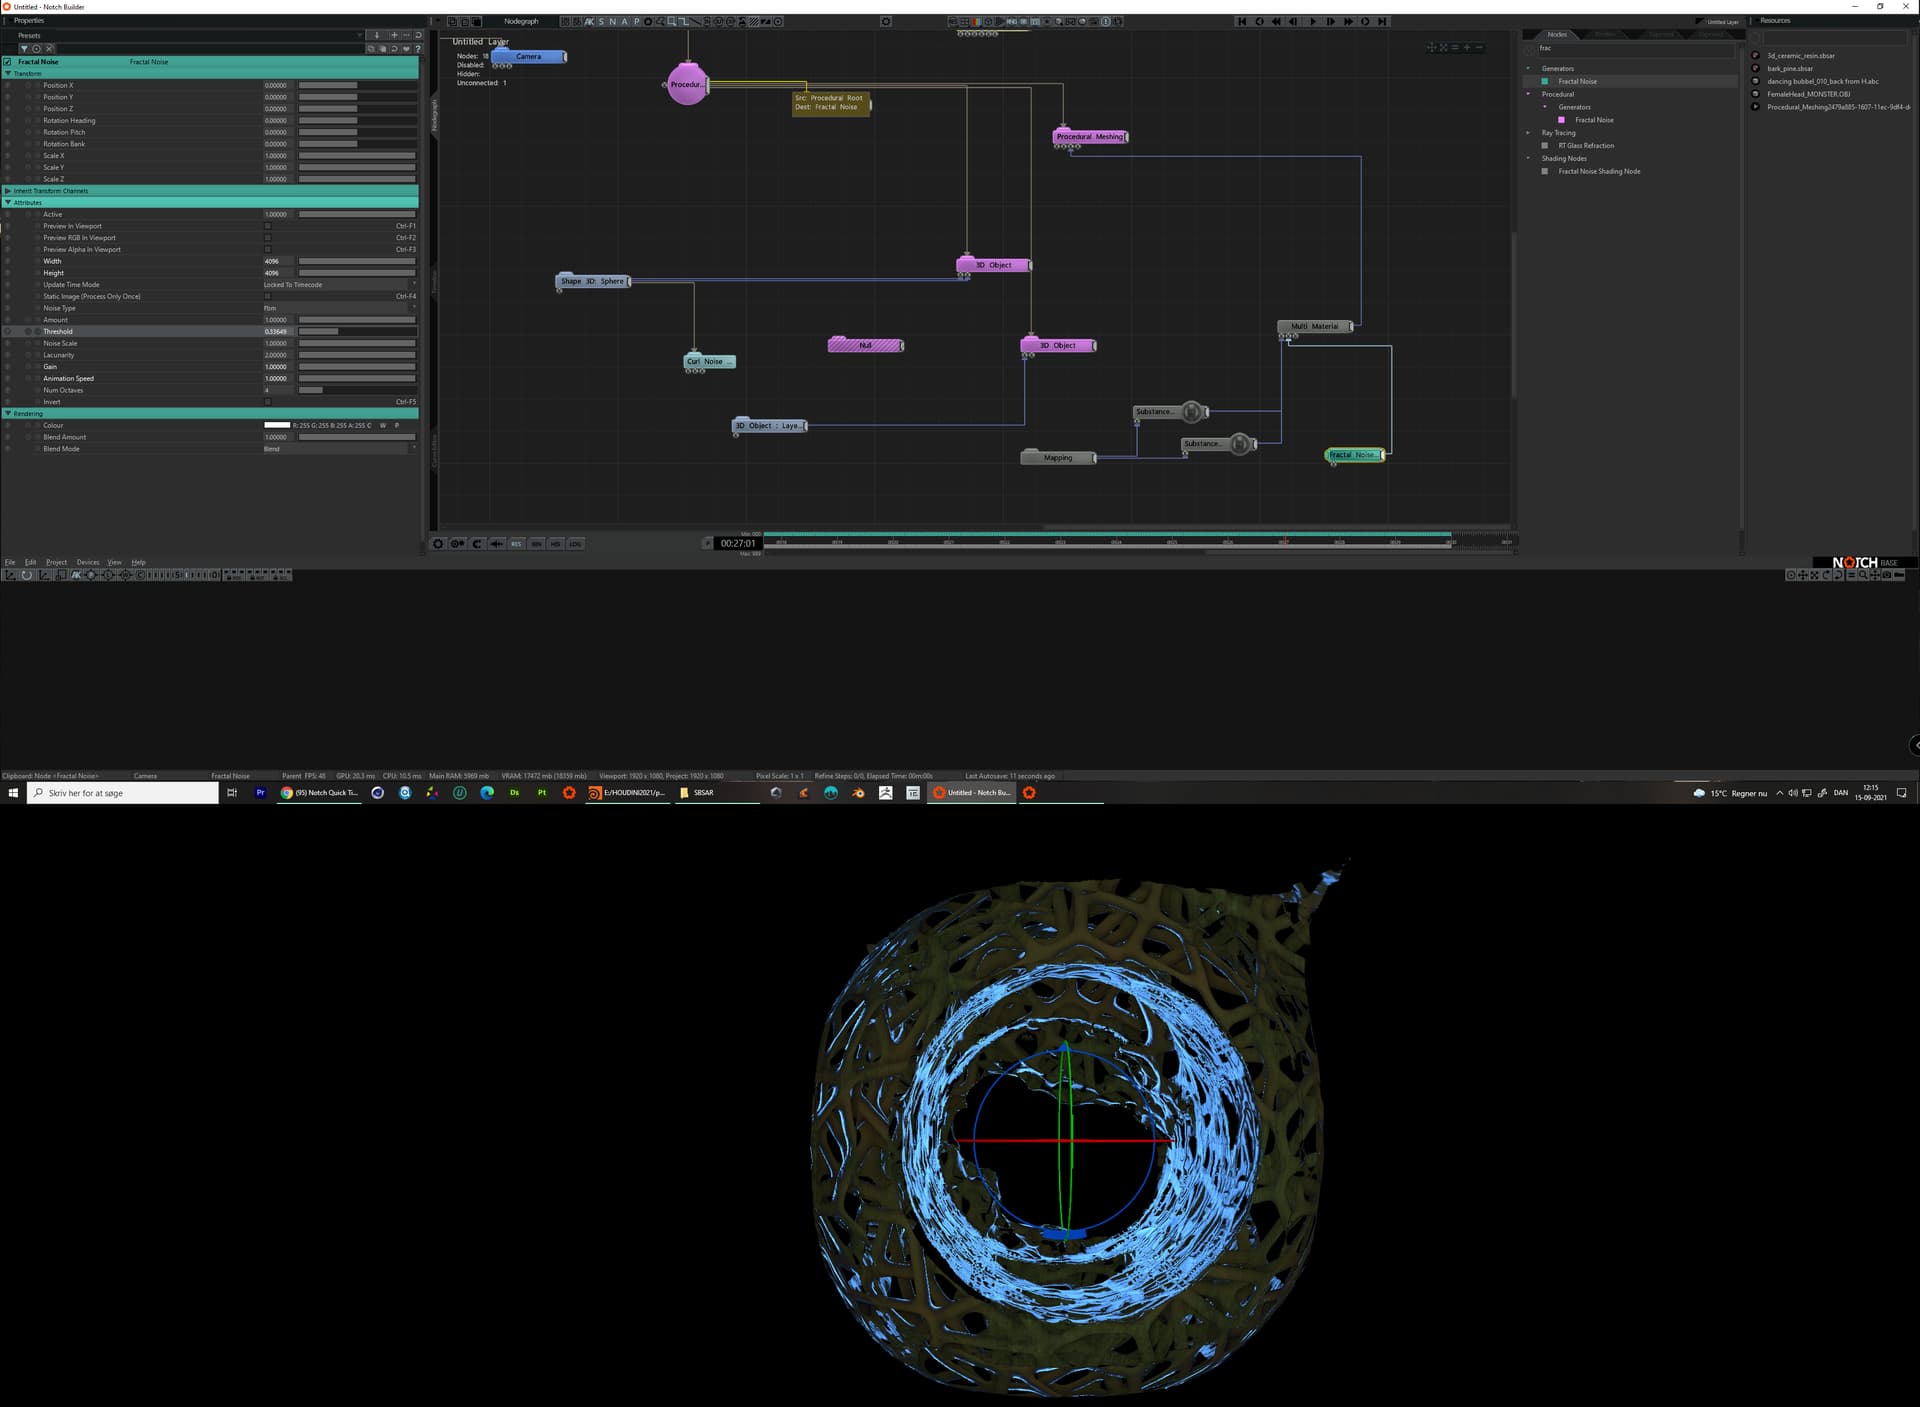The image size is (1920, 1407).
Task: Jump to start with first transport button
Action: (1242, 21)
